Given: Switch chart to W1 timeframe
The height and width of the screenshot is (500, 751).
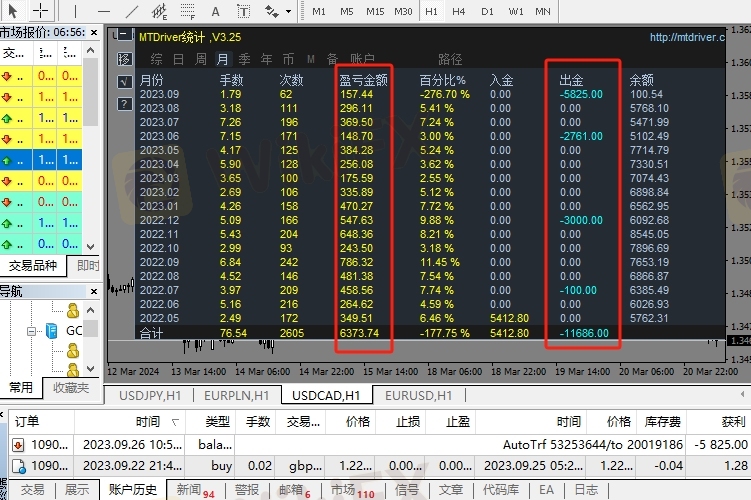Looking at the screenshot, I should (x=515, y=11).
